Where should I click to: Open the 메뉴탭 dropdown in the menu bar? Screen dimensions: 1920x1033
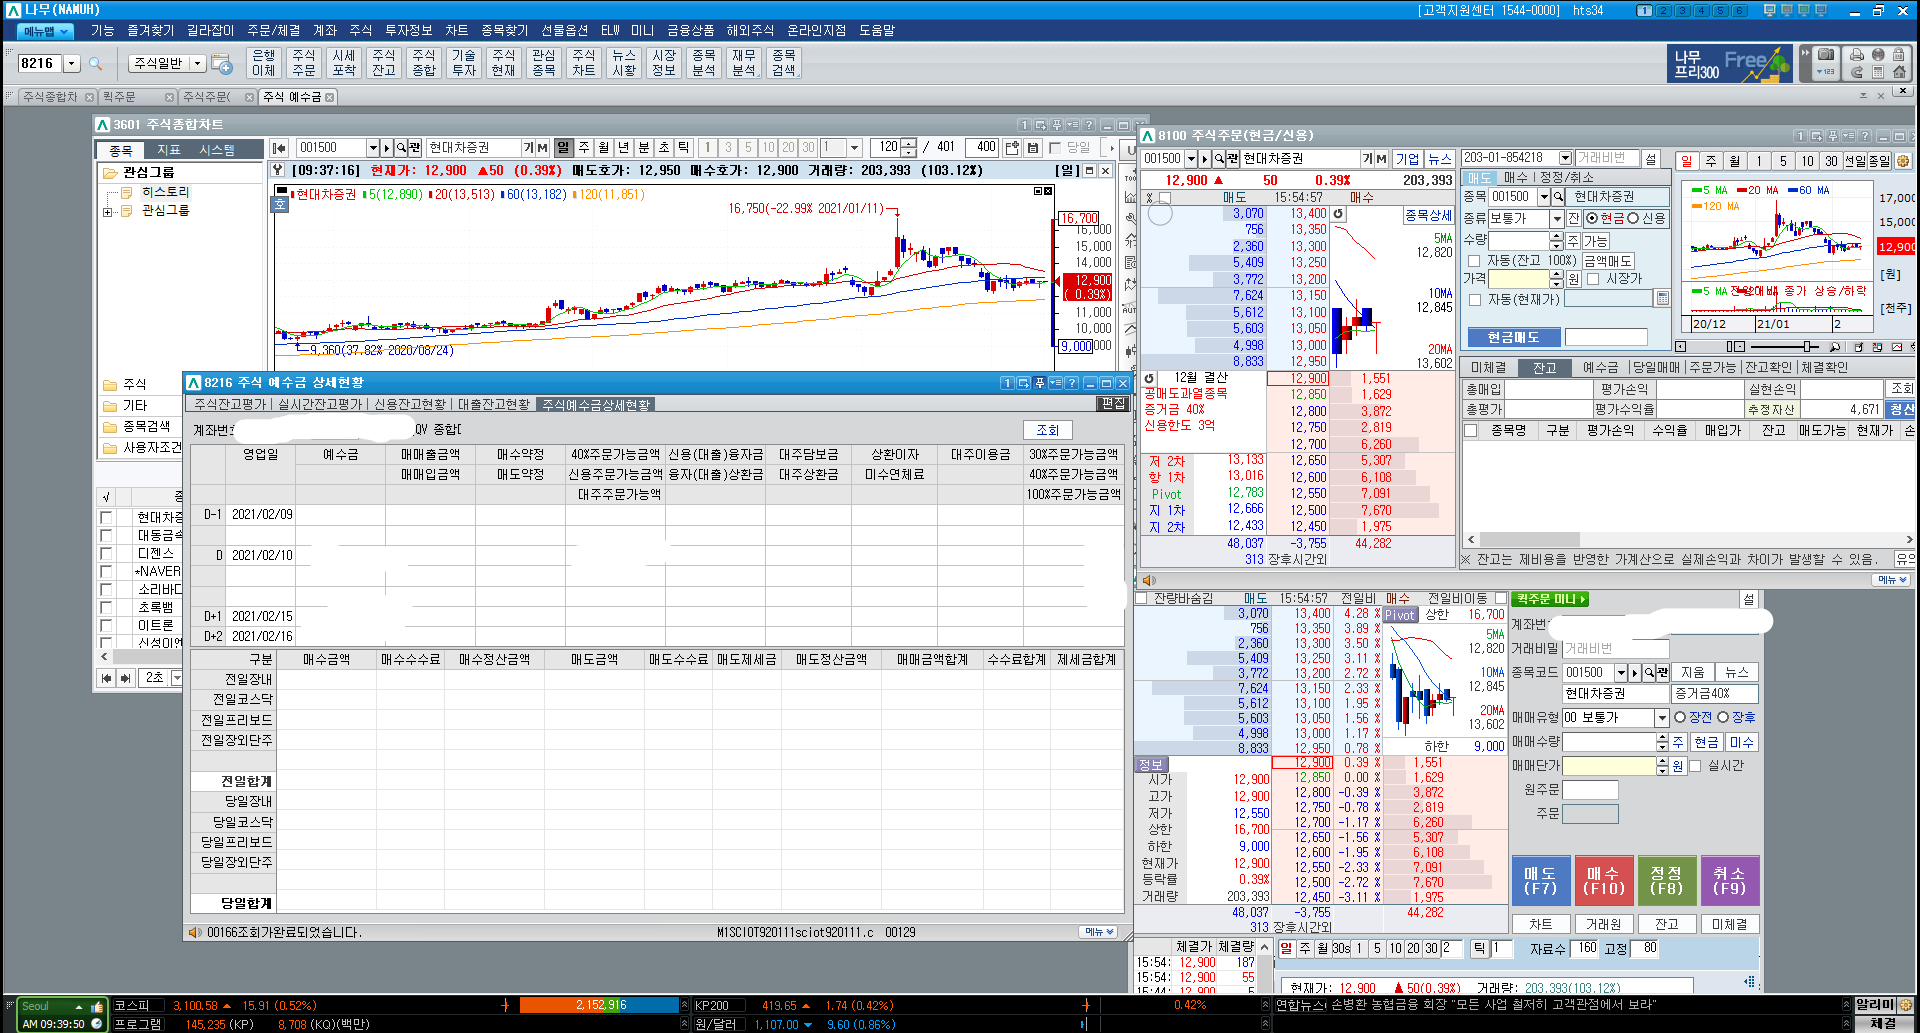click(47, 31)
